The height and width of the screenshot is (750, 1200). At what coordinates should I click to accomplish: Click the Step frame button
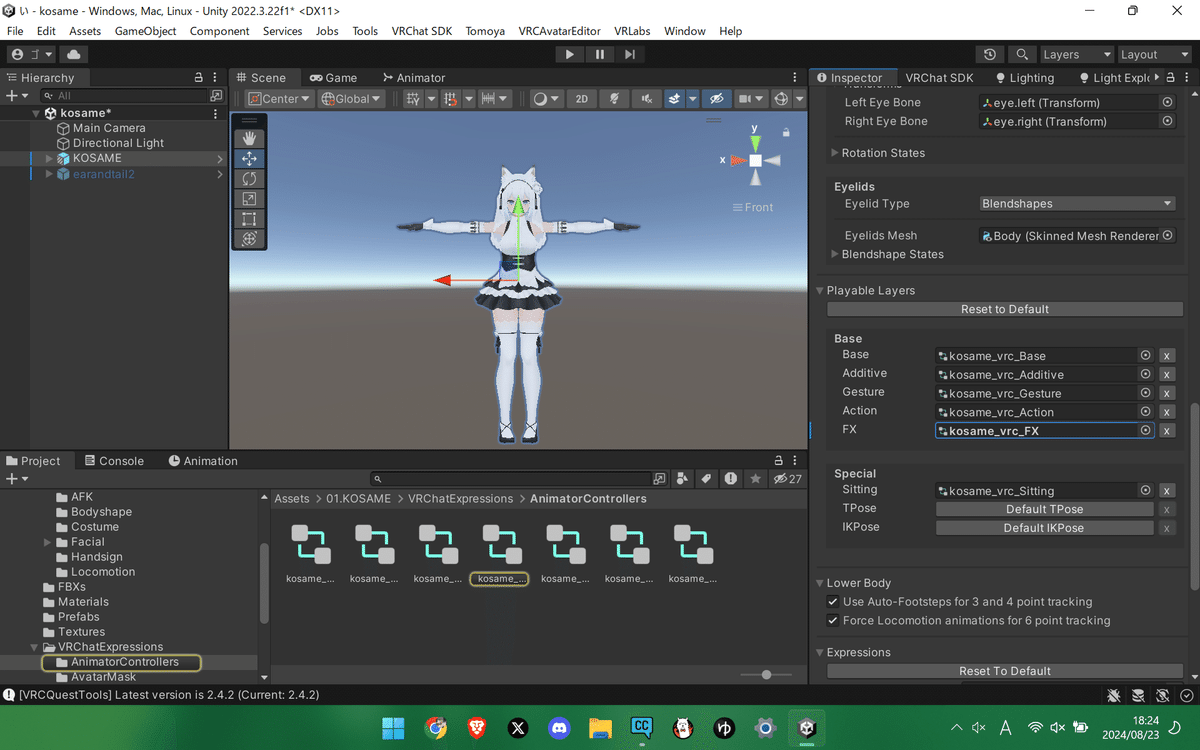tap(628, 55)
